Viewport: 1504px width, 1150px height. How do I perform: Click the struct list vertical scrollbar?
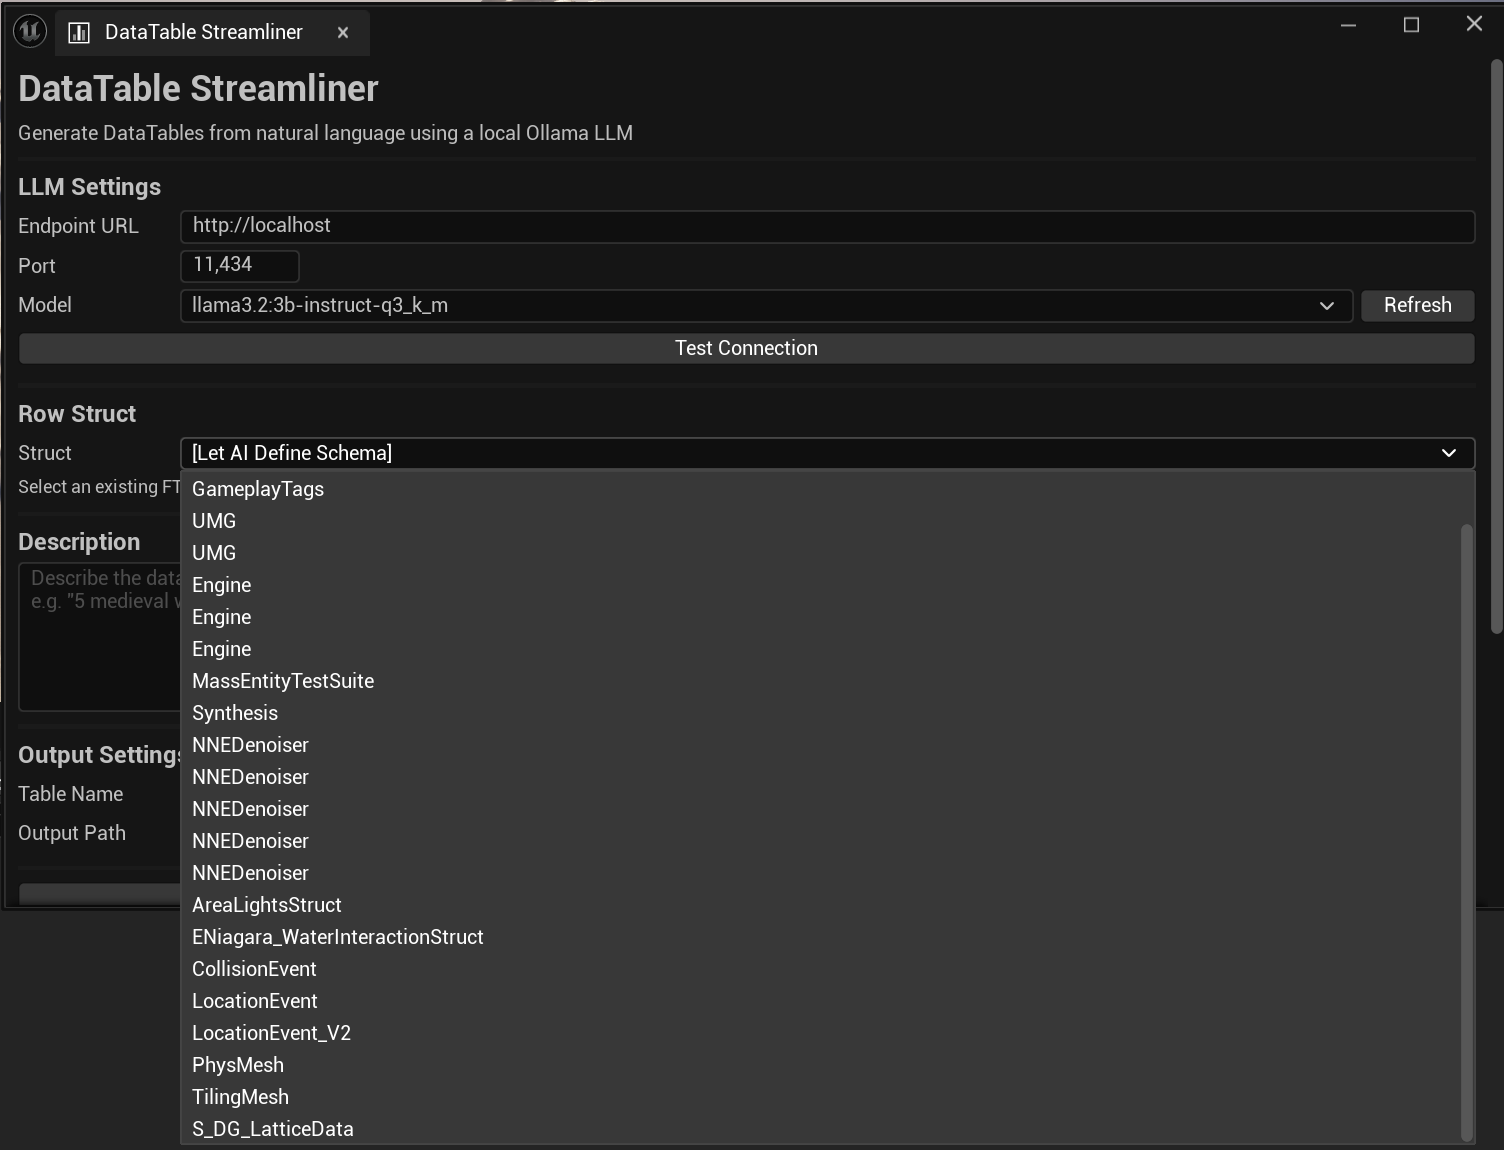[1467, 830]
